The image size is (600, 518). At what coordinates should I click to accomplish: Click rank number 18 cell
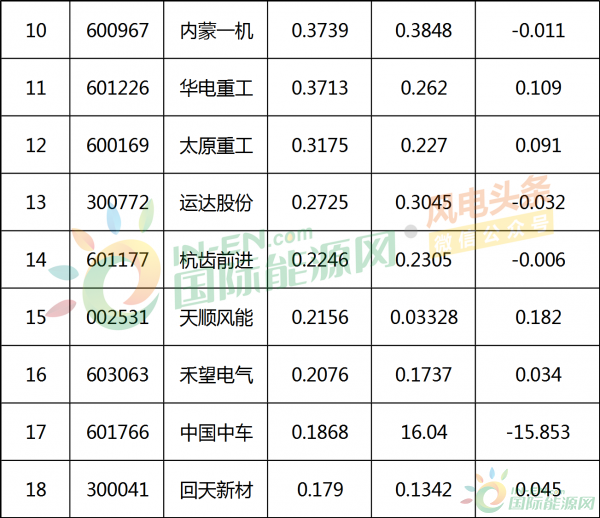pos(36,489)
